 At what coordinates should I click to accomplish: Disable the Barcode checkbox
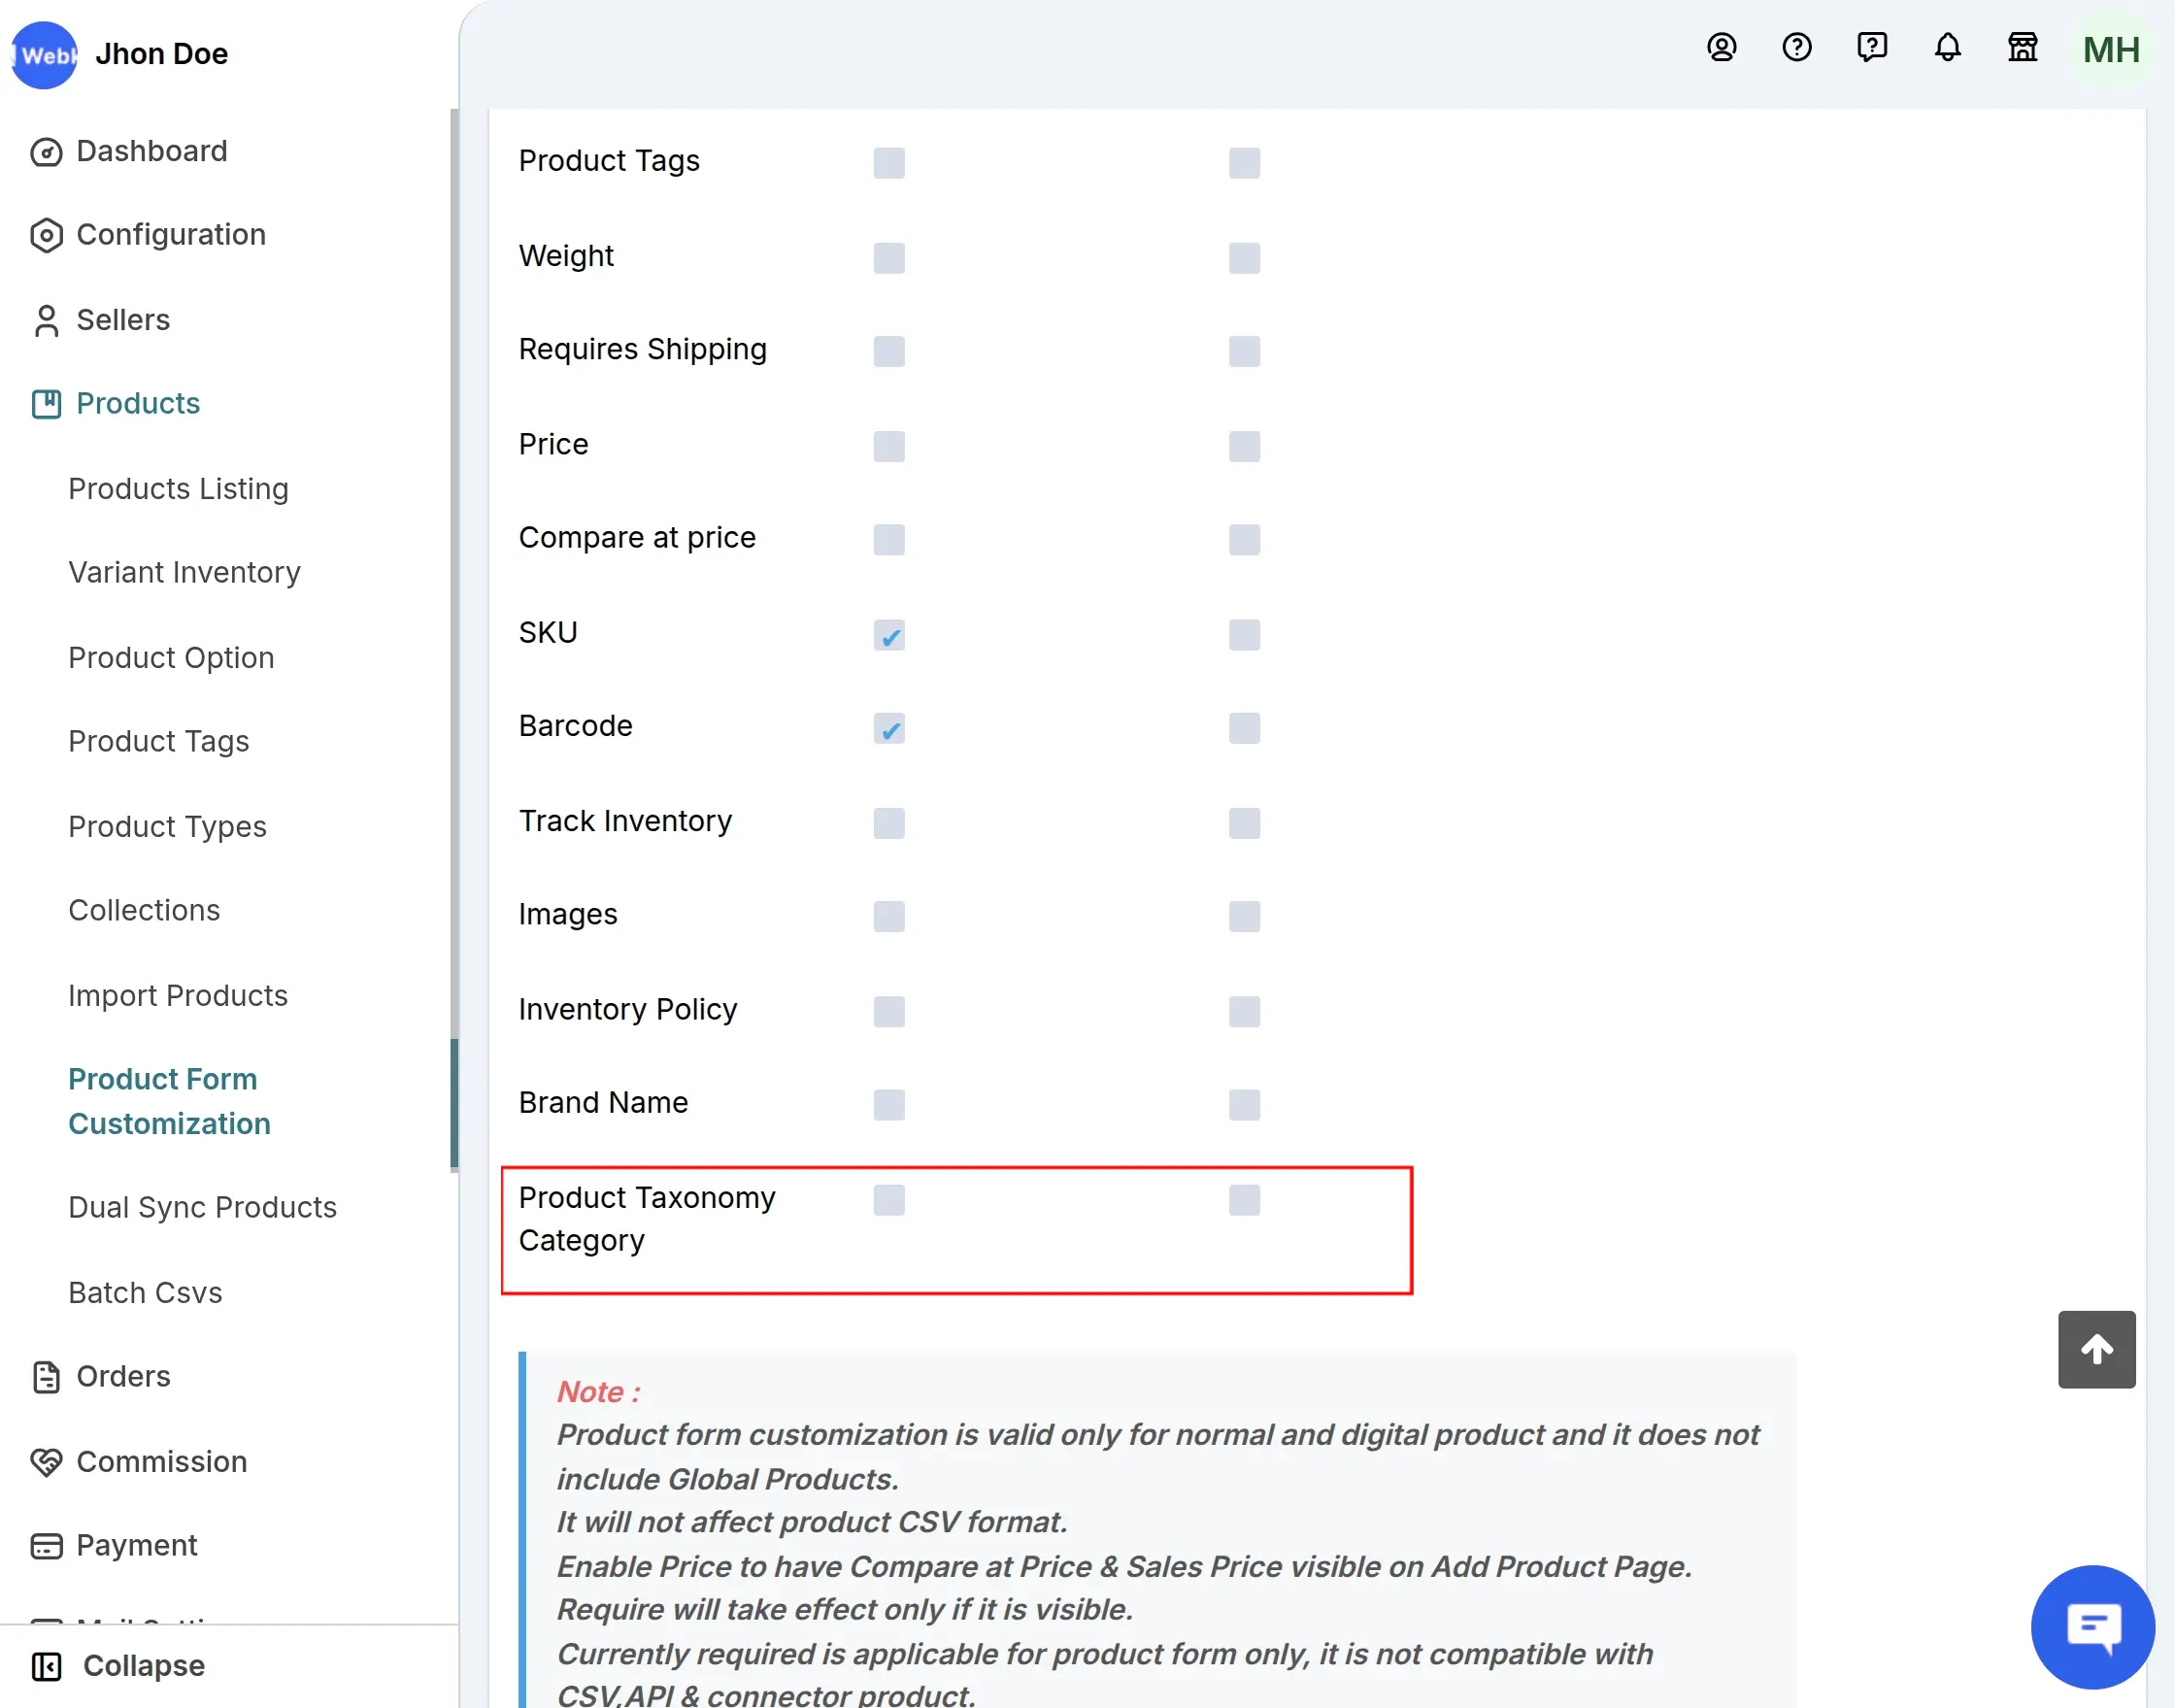coord(888,729)
